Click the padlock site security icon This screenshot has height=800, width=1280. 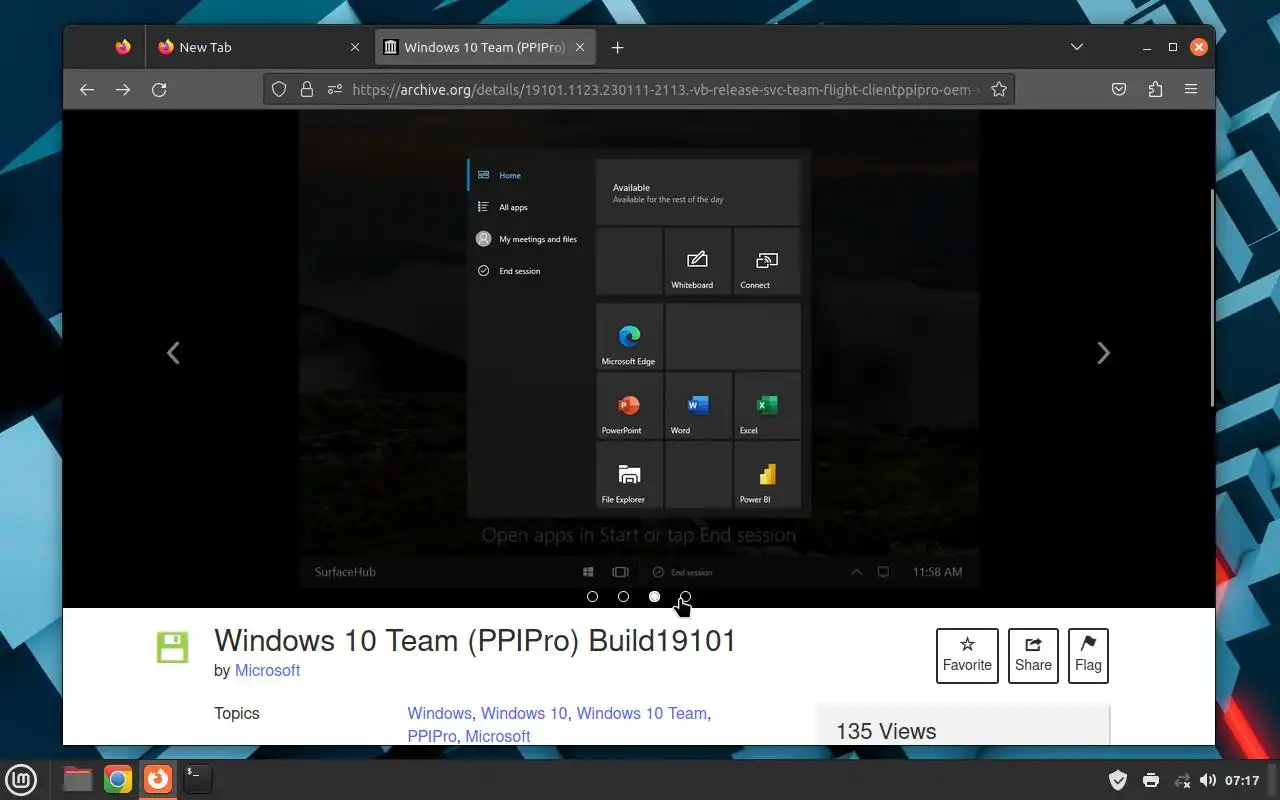[307, 89]
